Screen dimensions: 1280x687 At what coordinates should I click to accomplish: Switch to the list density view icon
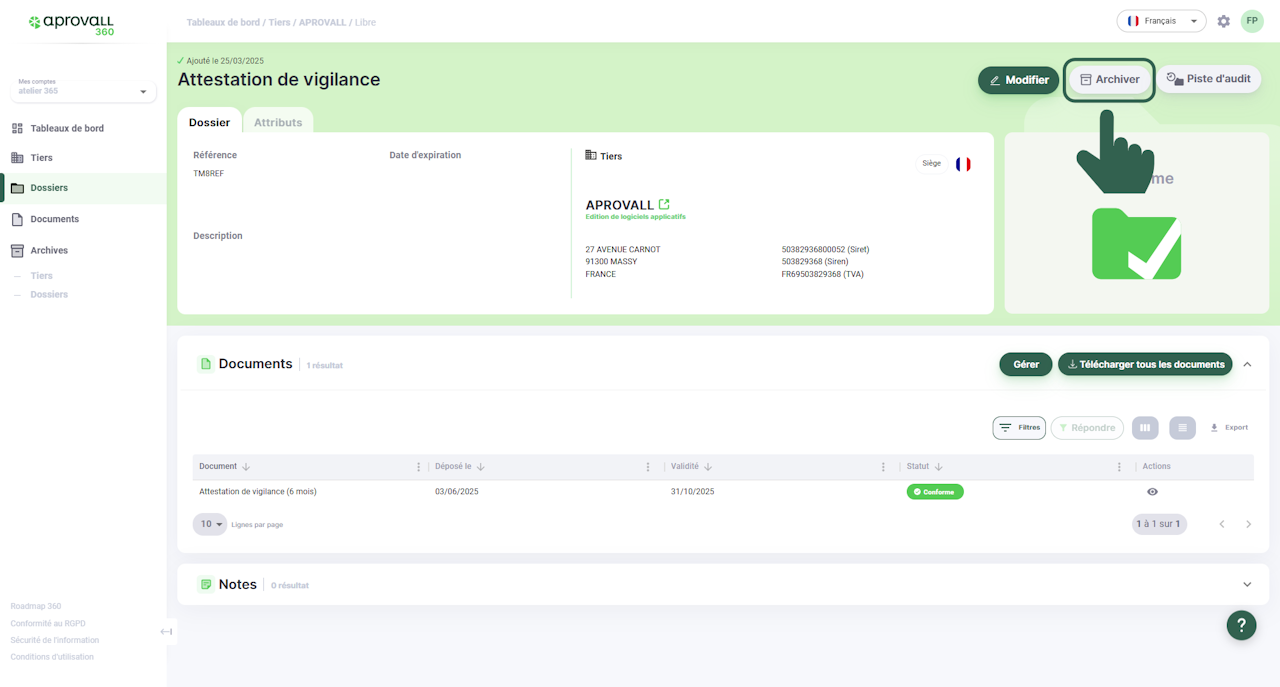click(1182, 428)
